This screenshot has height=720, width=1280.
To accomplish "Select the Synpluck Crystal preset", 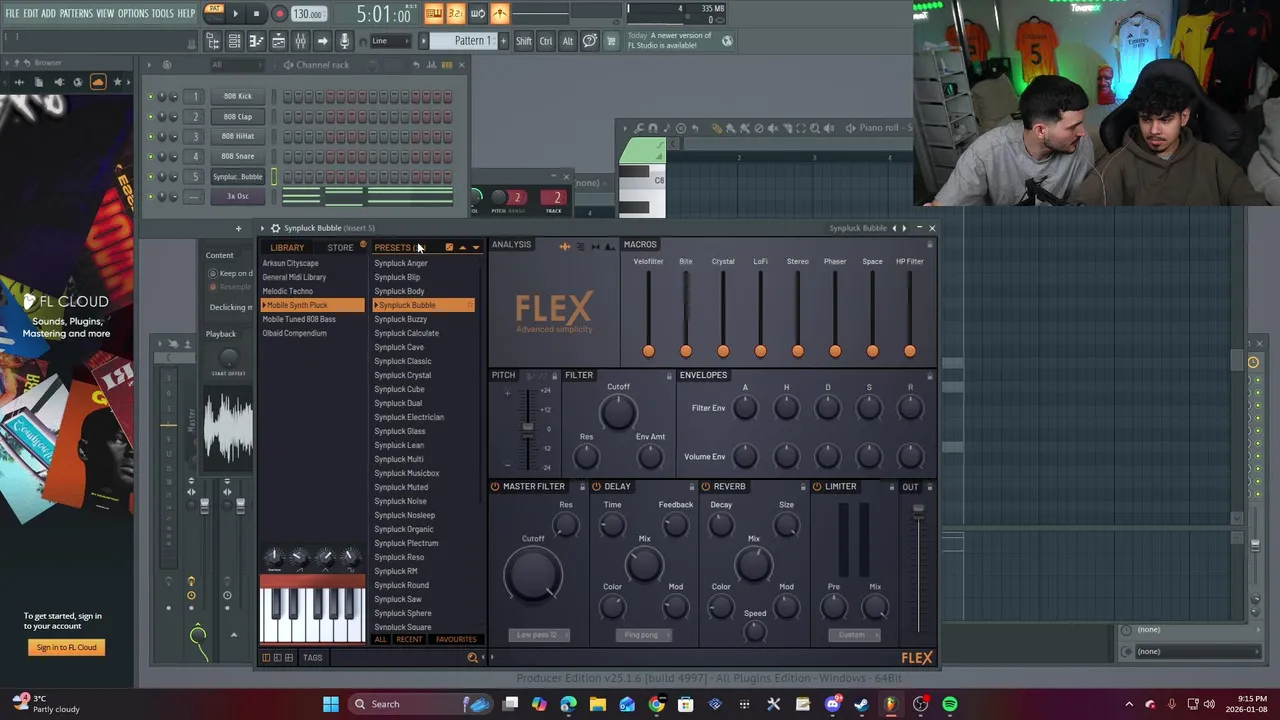I will pyautogui.click(x=403, y=375).
